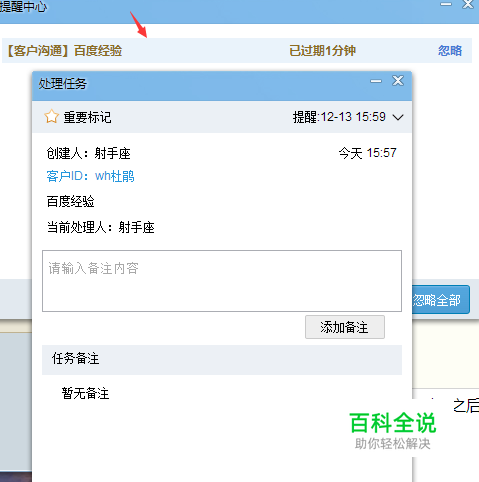479x482 pixels.
Task: Minimize the 提醒中心 window
Action: point(446,4)
